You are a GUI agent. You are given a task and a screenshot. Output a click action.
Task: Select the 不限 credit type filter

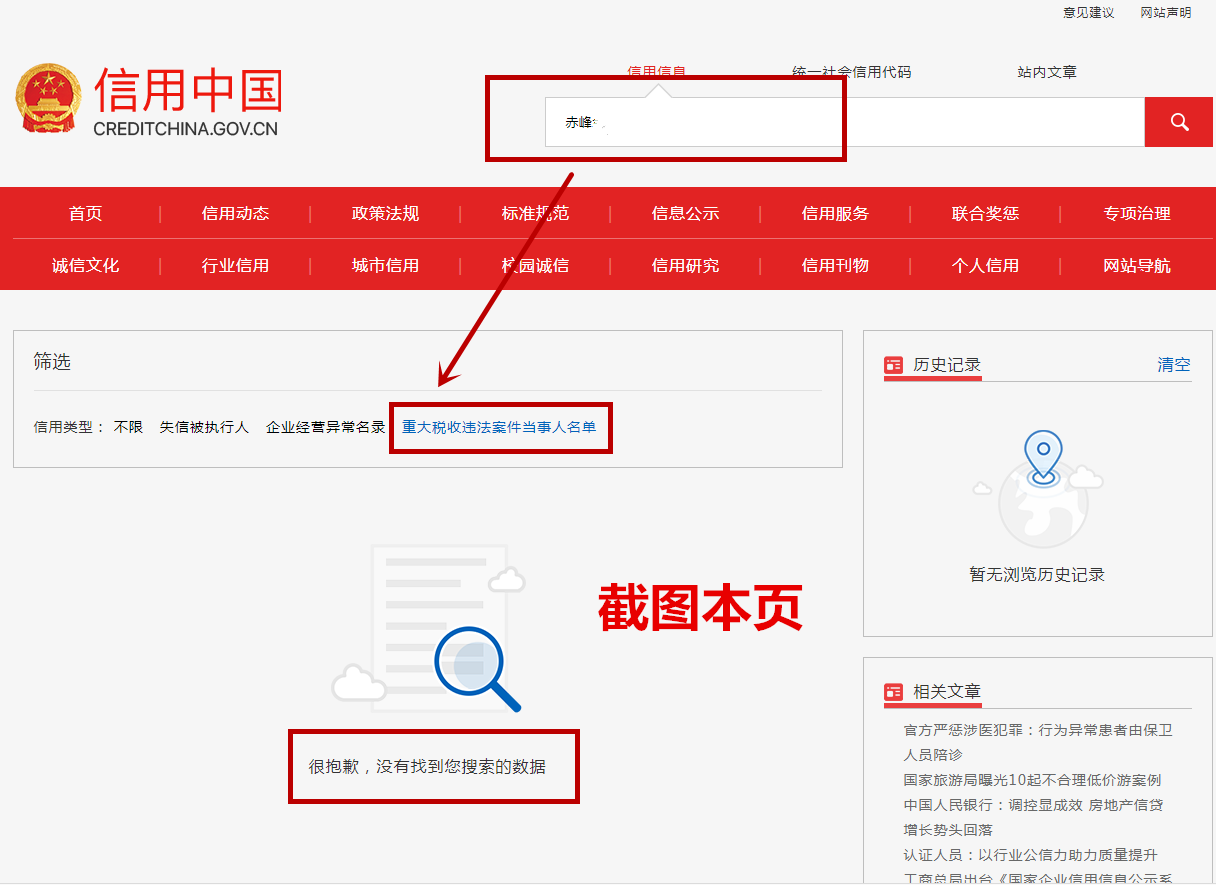click(x=128, y=427)
